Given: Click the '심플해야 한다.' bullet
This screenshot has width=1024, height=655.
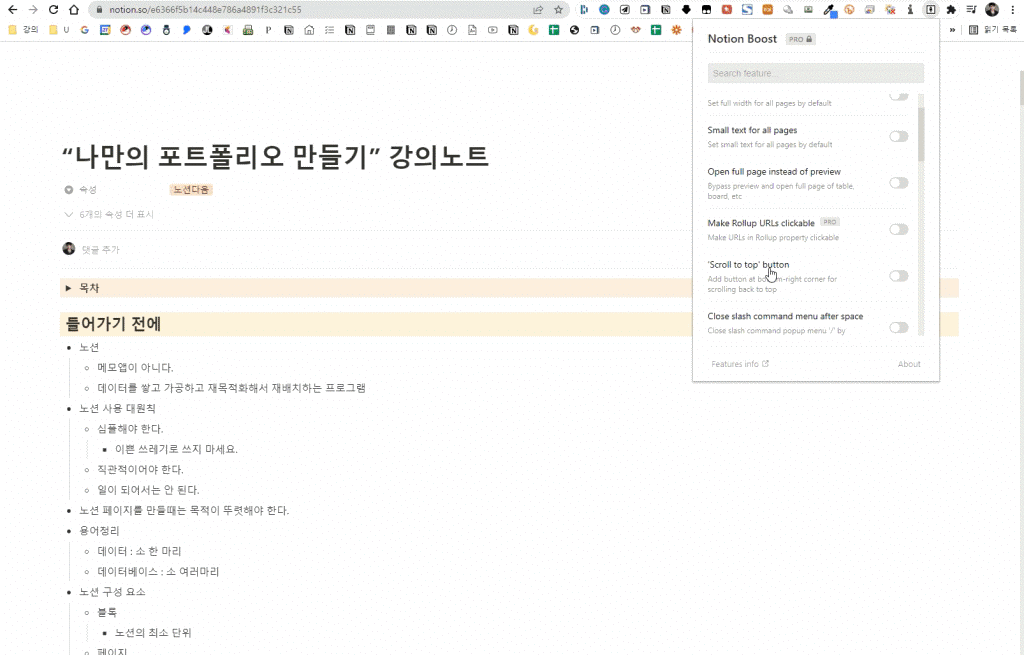Looking at the screenshot, I should coord(130,429).
